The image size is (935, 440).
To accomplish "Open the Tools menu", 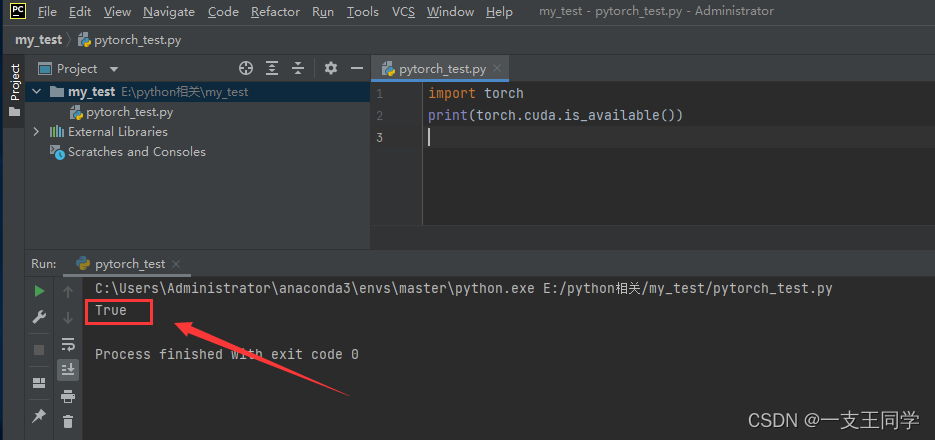I will click(x=363, y=11).
